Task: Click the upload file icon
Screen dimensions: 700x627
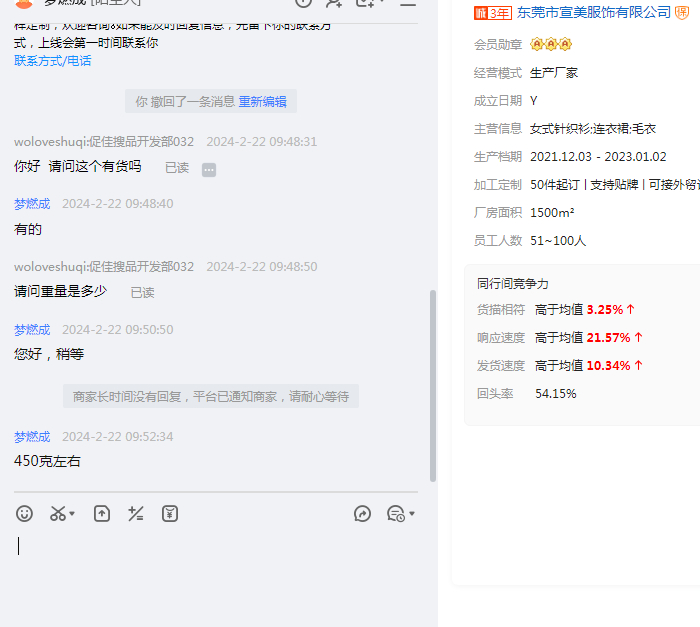Action: coord(102,513)
